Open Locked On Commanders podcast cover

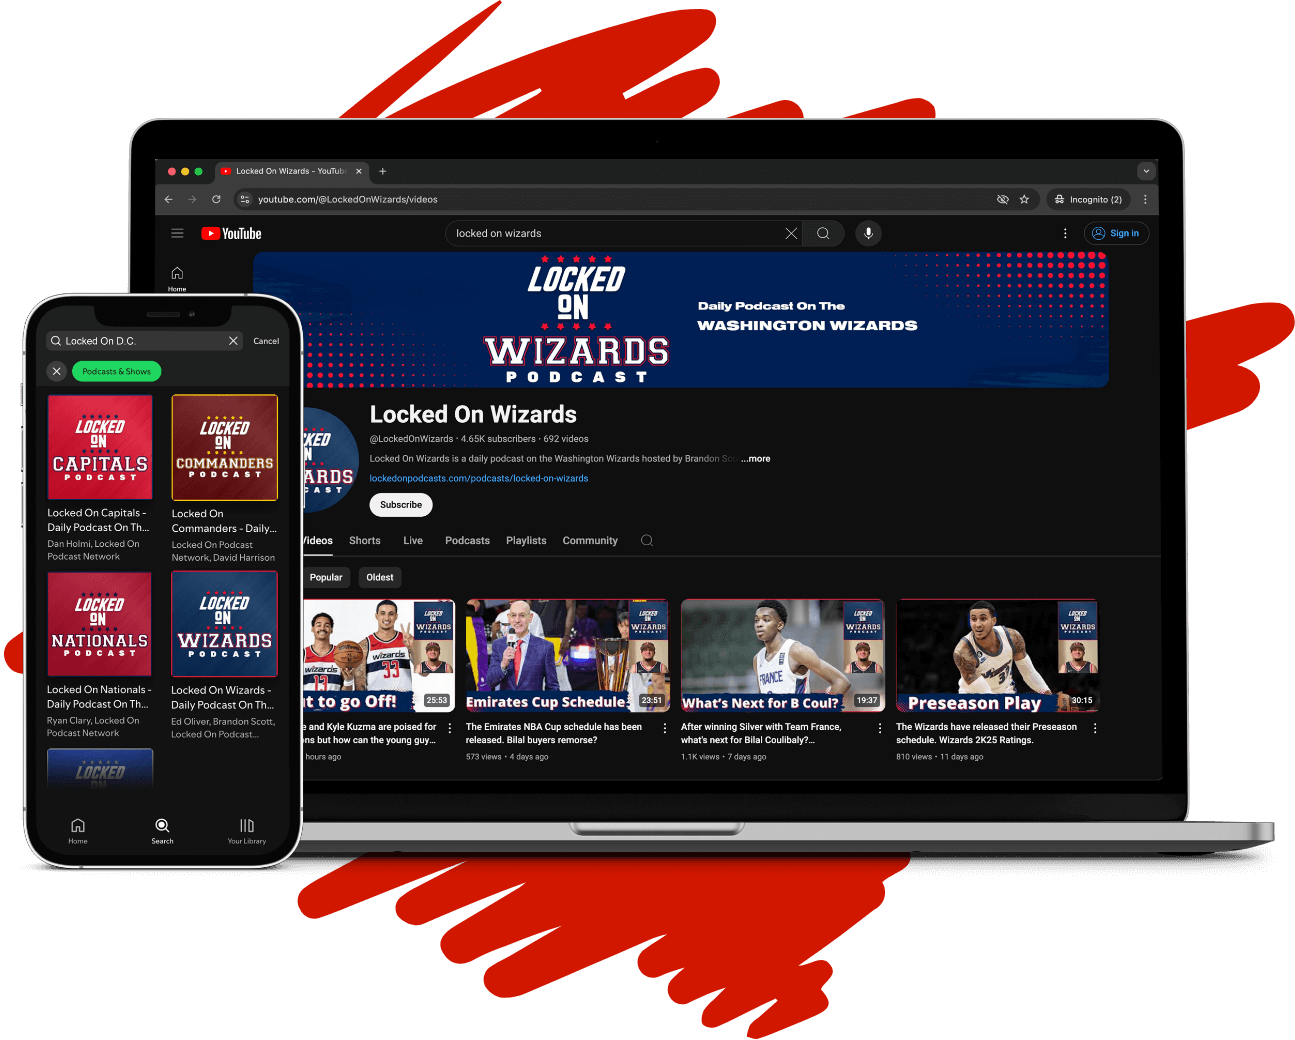[224, 447]
